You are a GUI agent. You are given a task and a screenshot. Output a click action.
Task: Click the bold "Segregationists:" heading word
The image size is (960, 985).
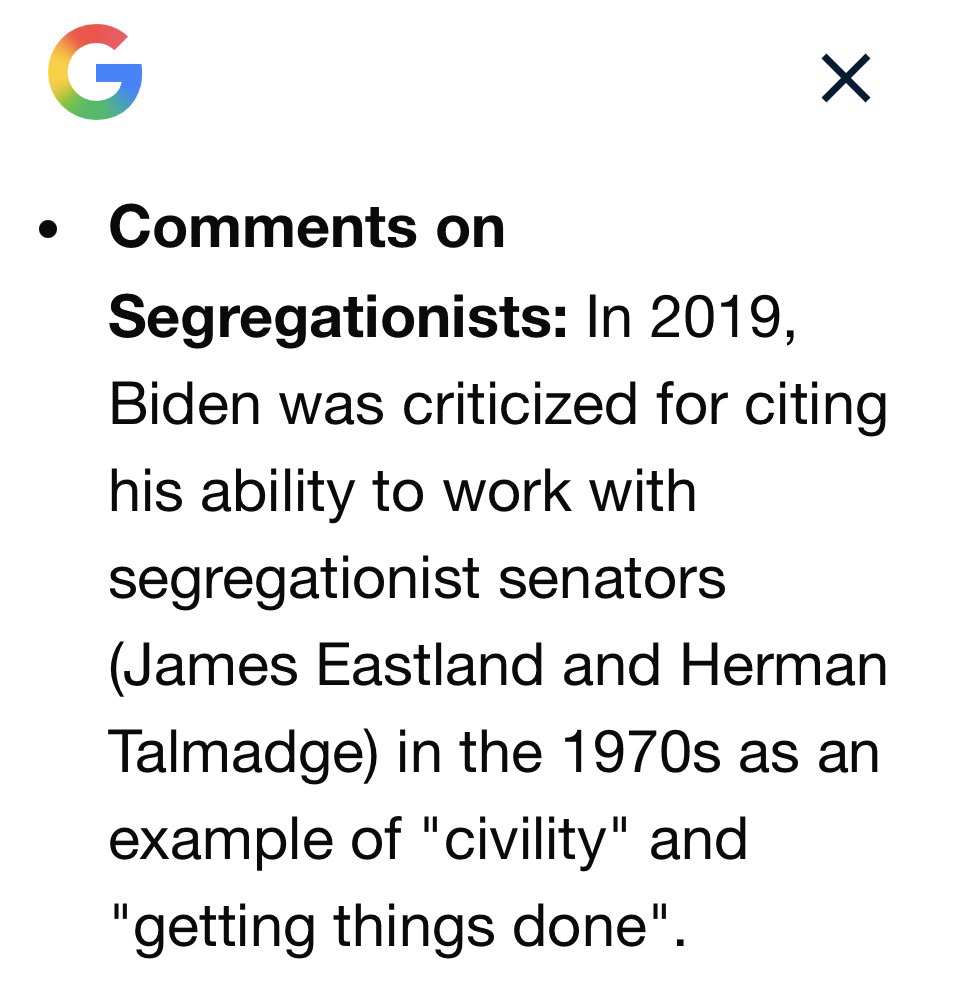pos(338,317)
